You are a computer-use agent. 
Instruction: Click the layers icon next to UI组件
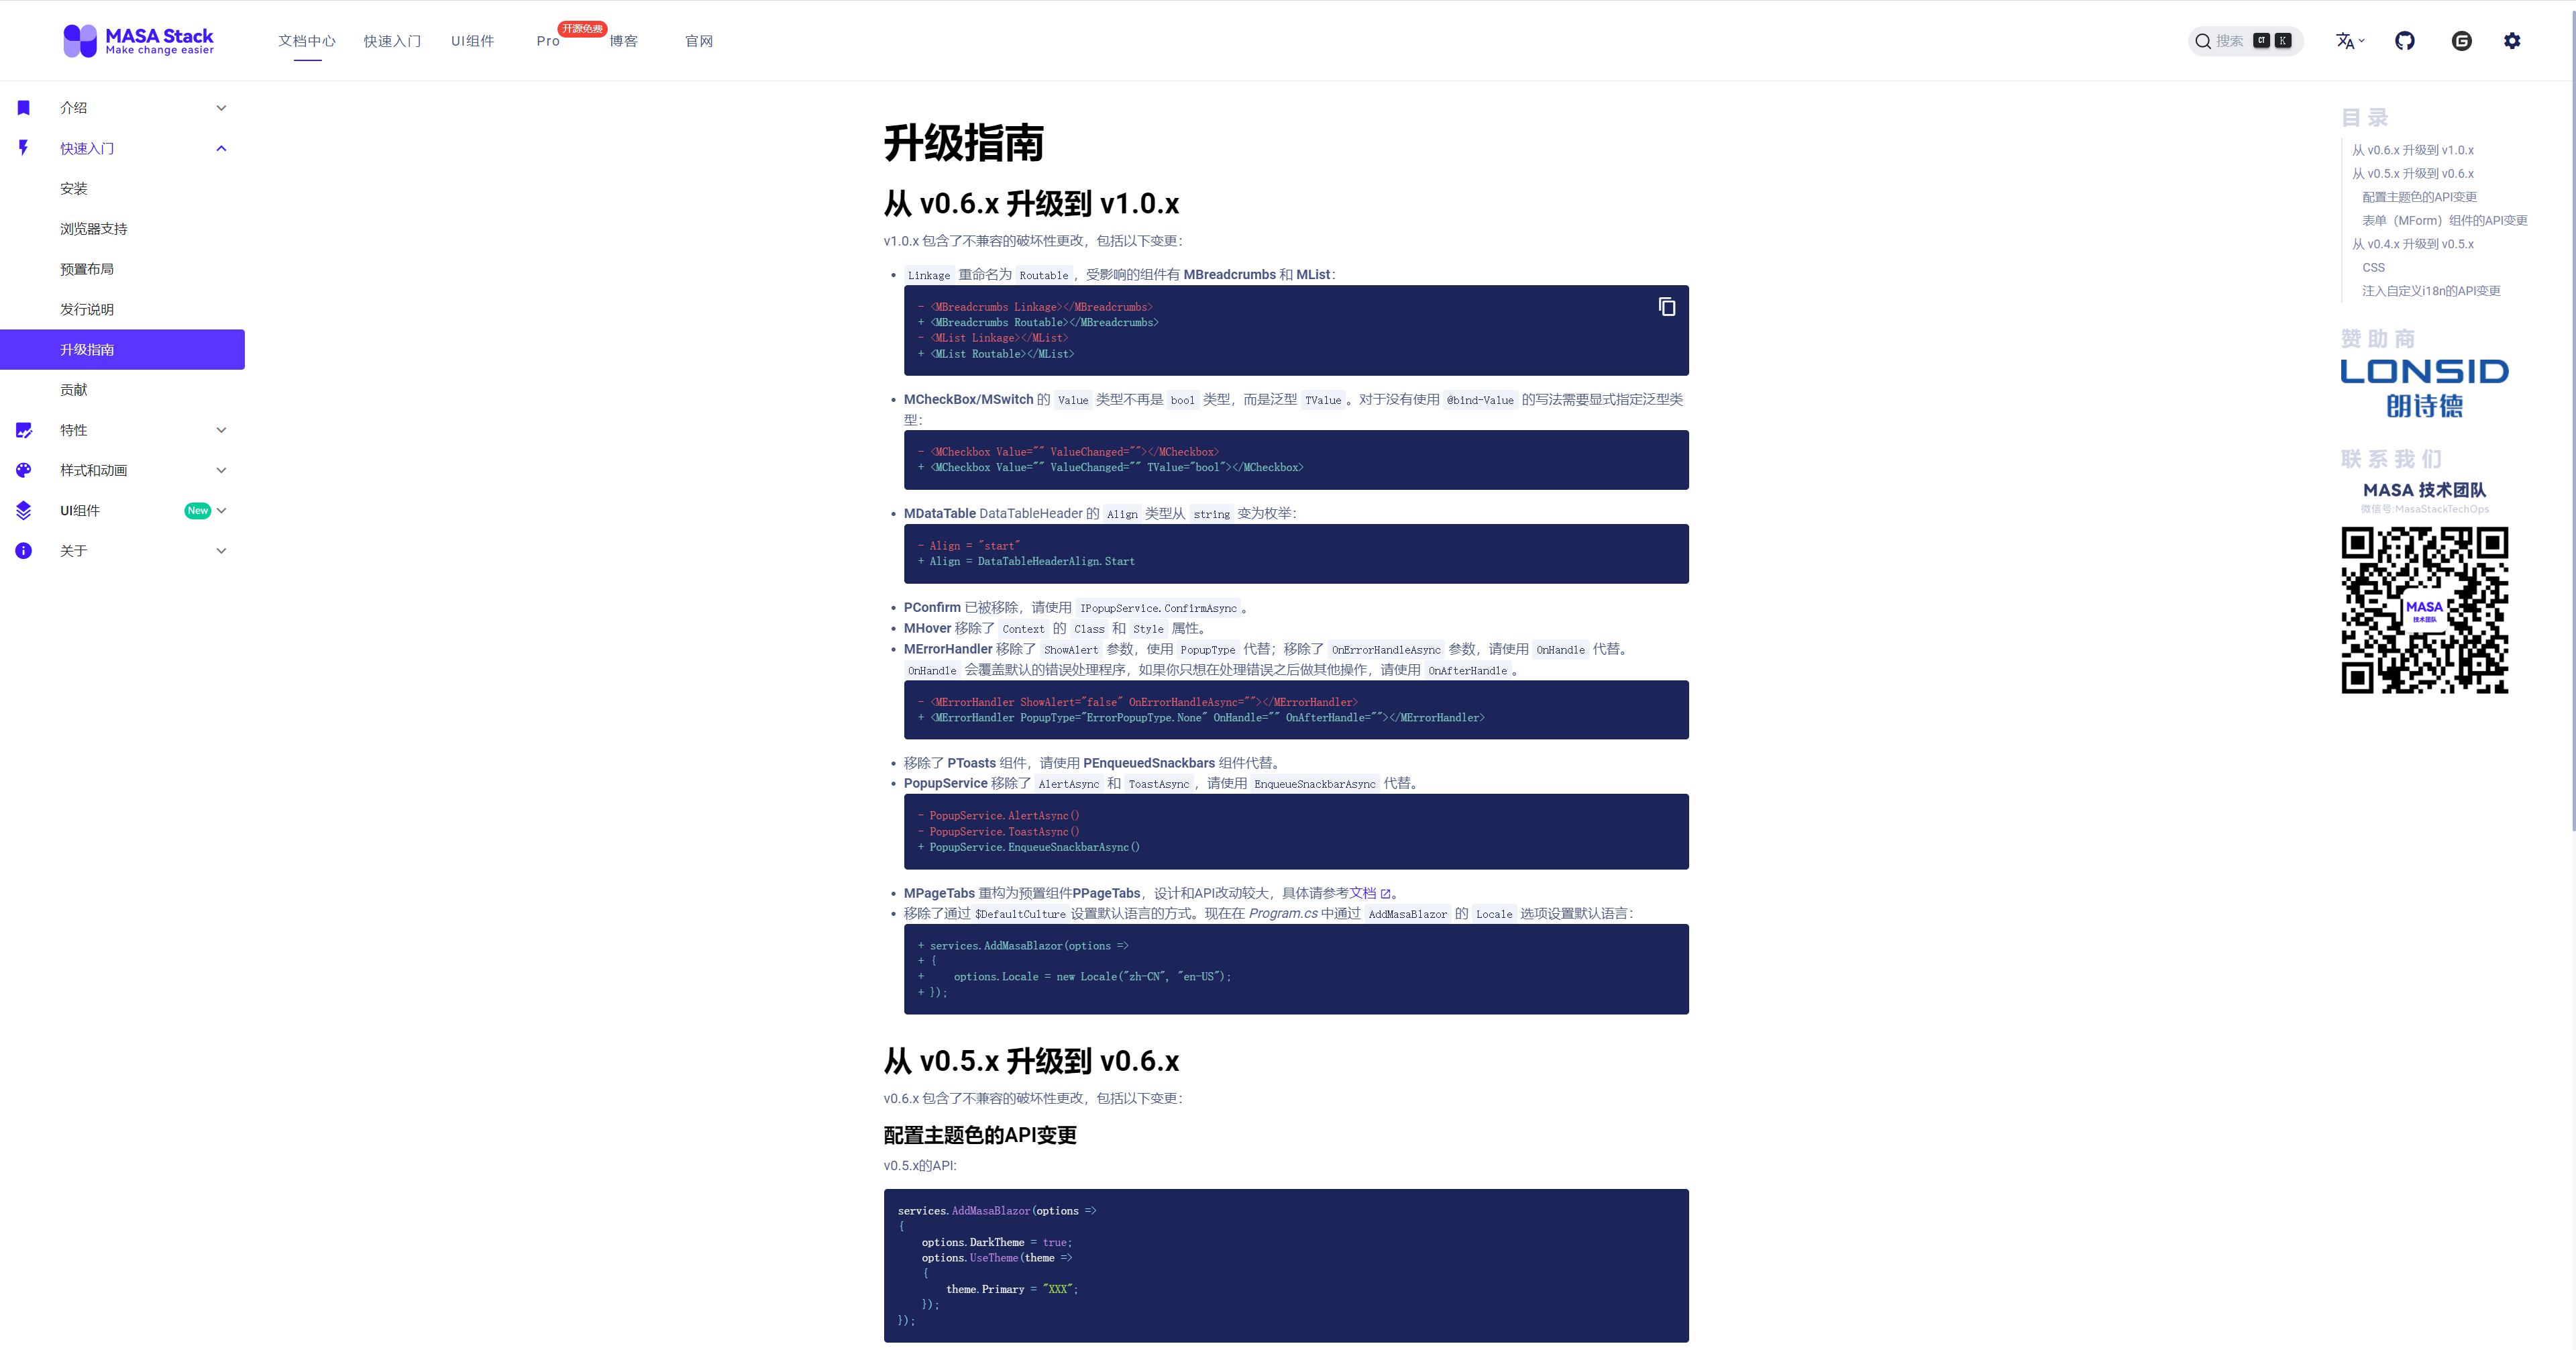pyautogui.click(x=23, y=510)
